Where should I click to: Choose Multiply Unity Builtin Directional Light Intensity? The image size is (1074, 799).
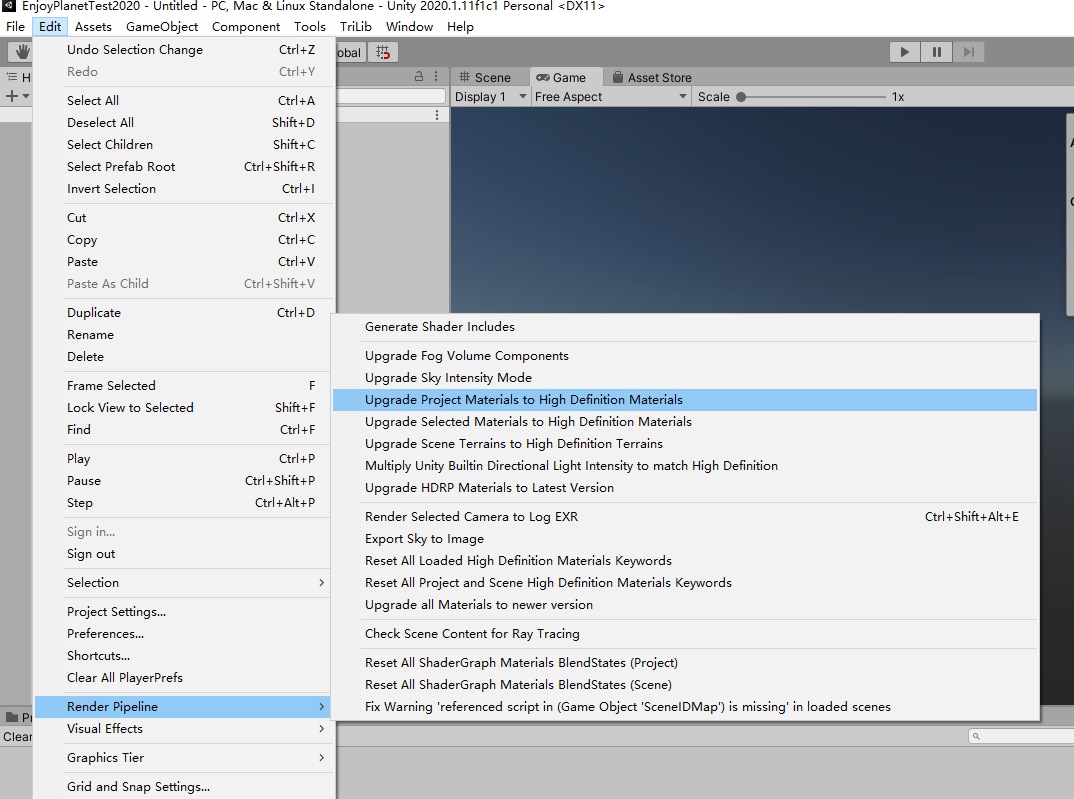(685, 466)
